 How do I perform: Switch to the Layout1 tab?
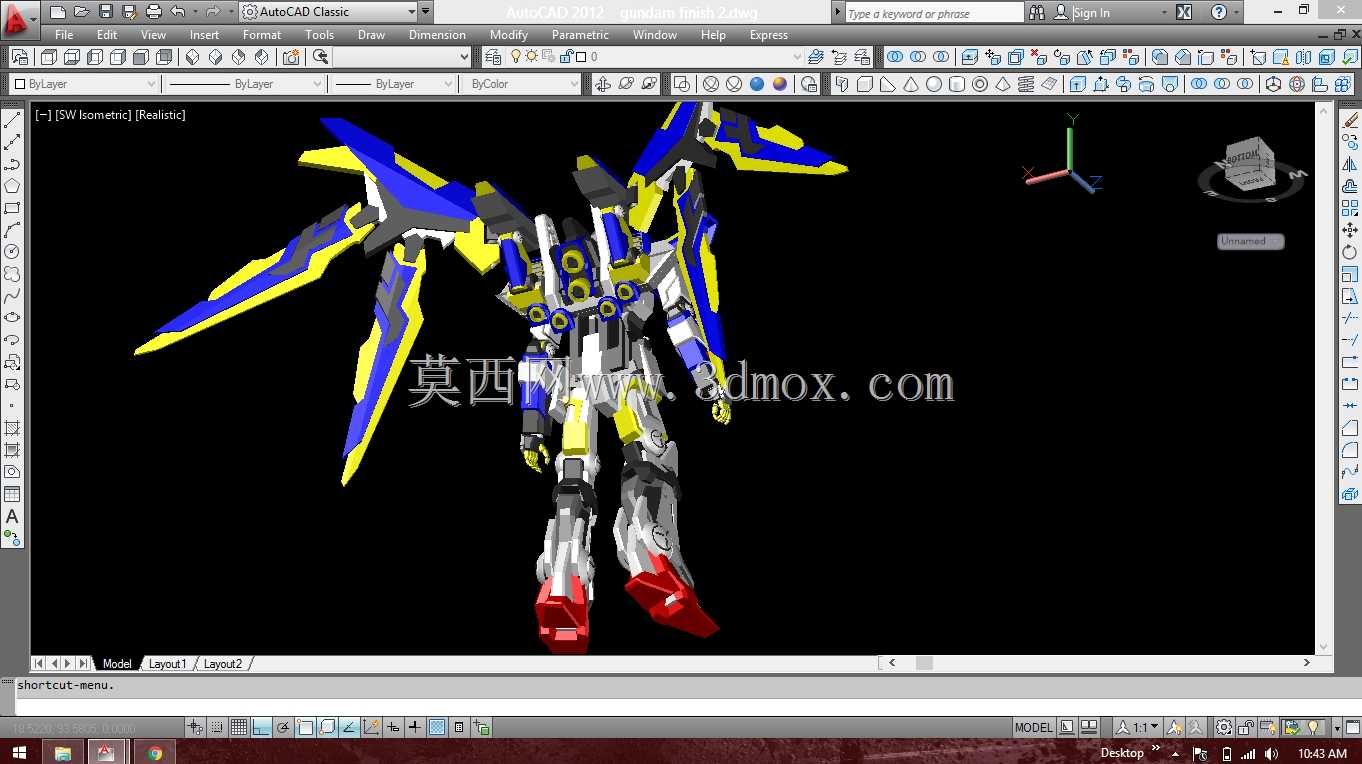click(x=168, y=664)
